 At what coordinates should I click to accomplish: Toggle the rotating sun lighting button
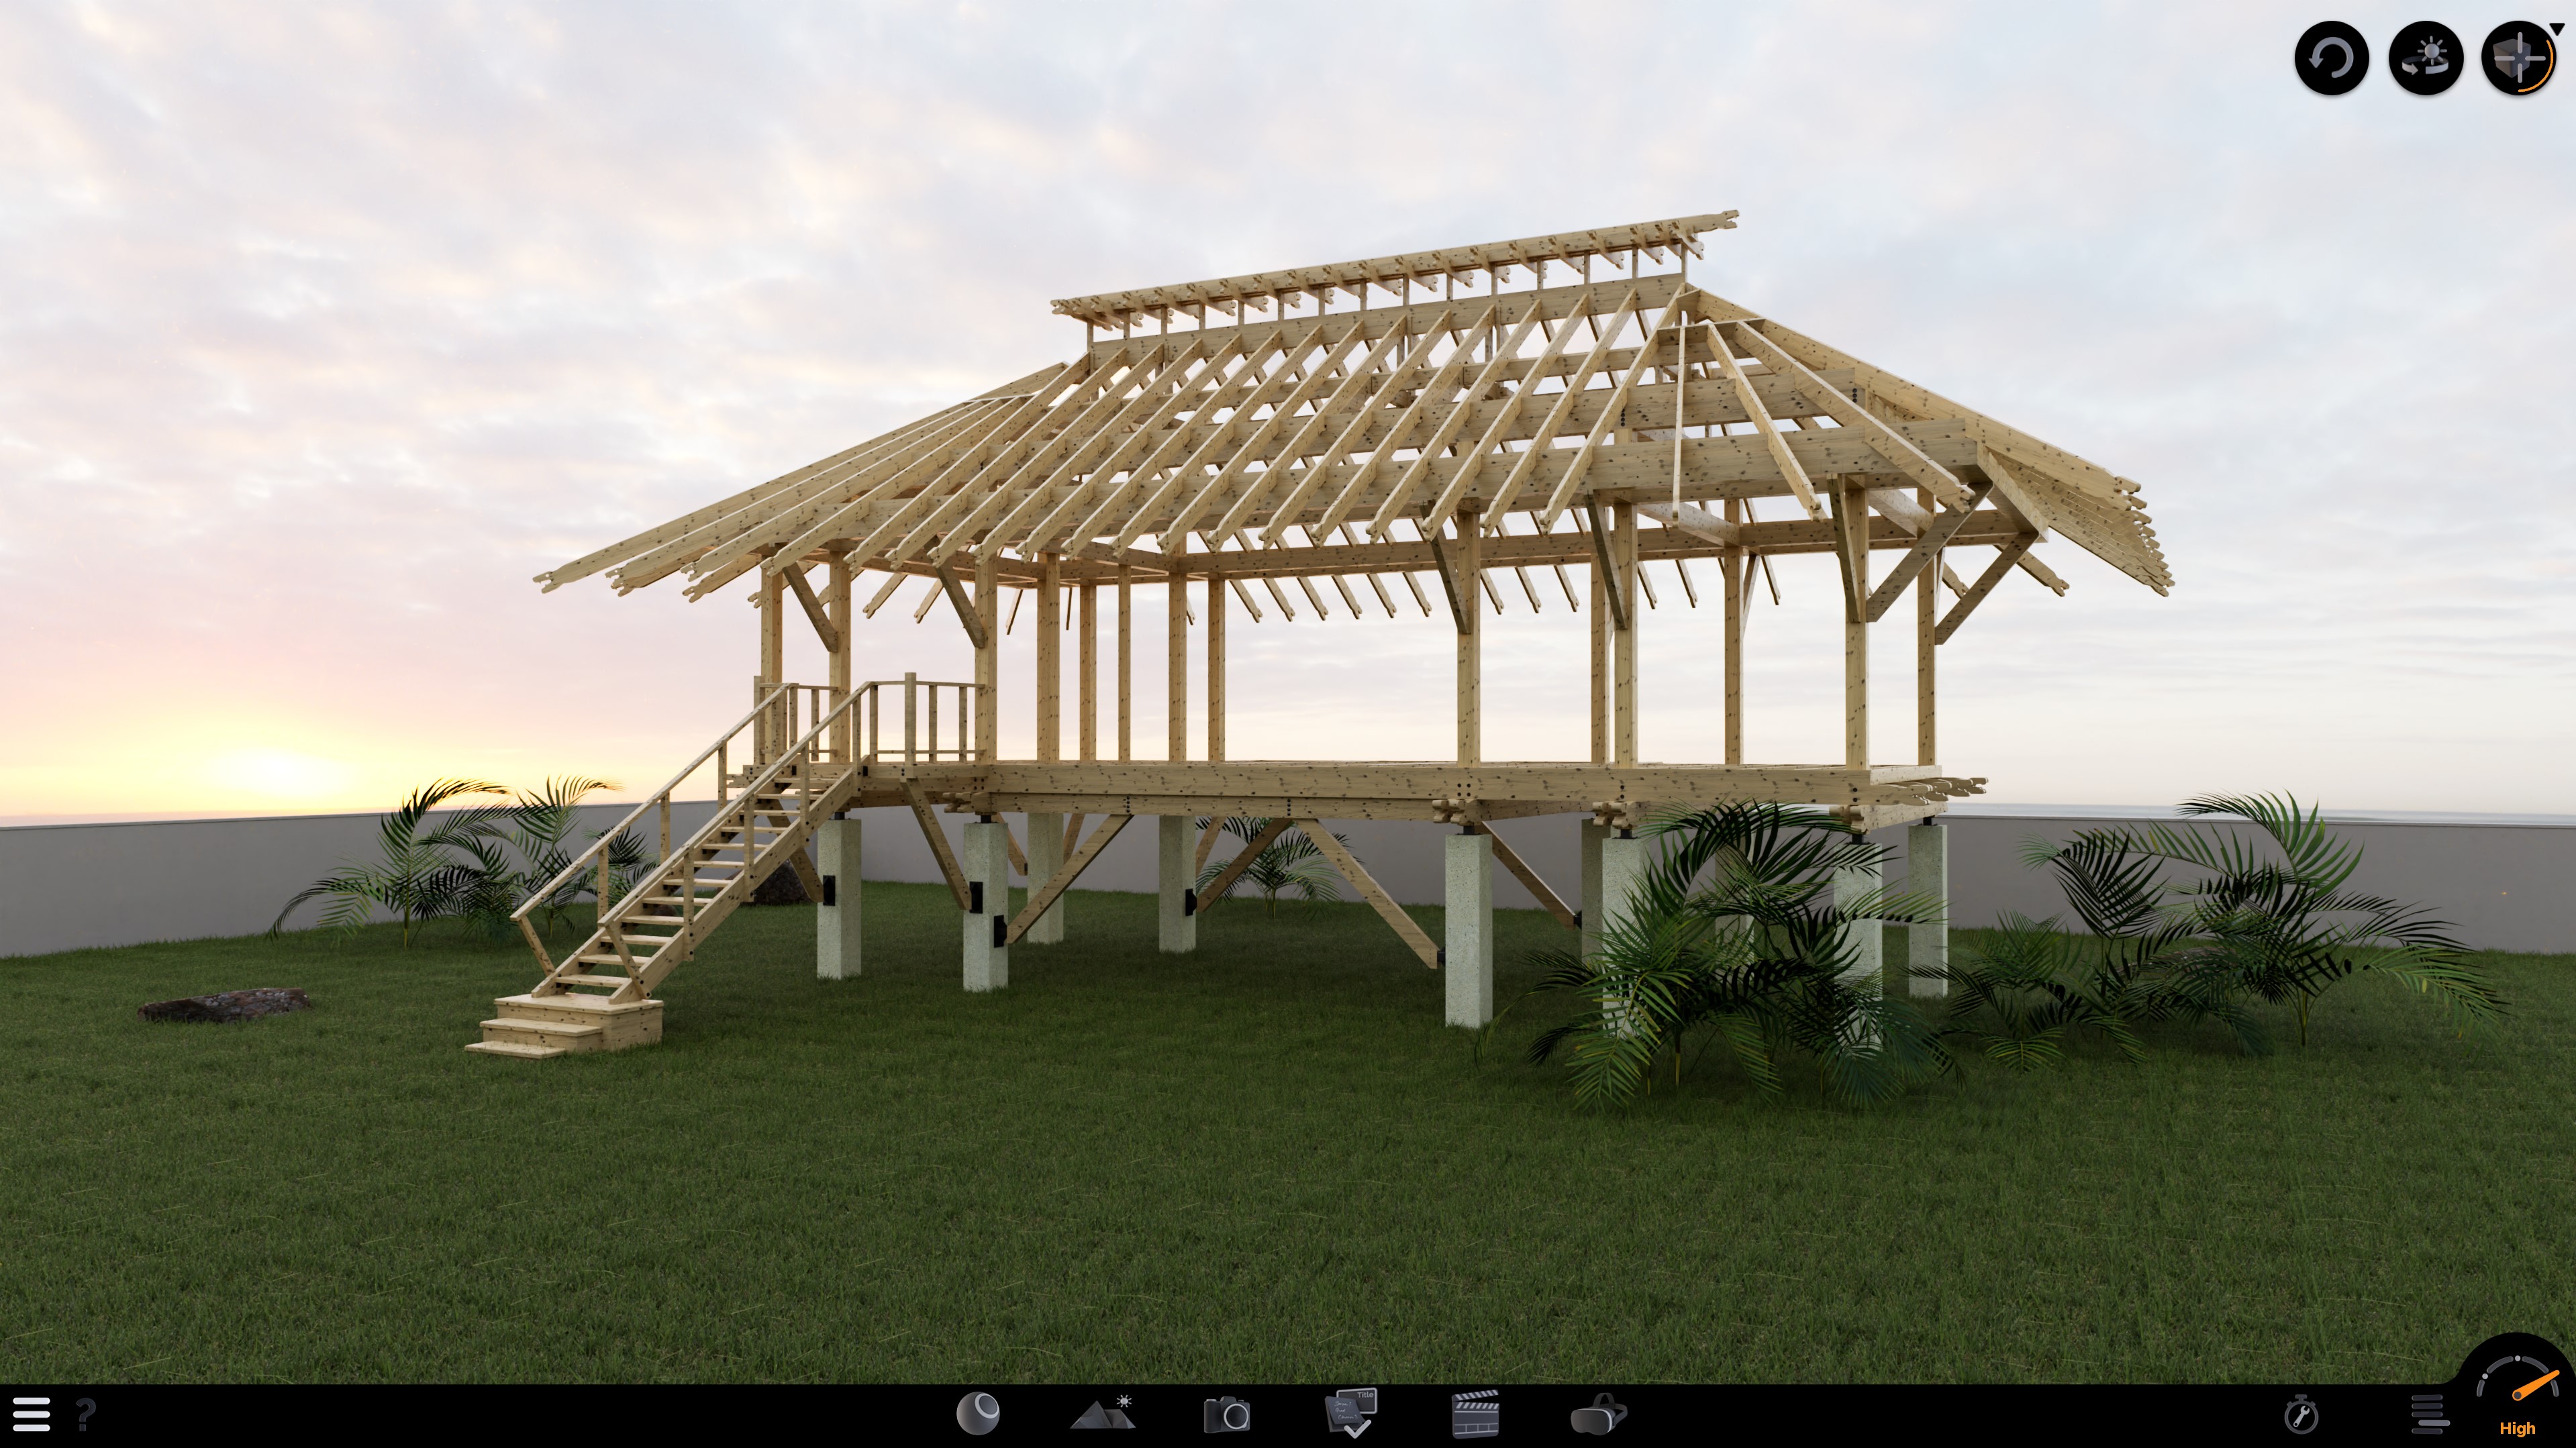[x=2425, y=59]
